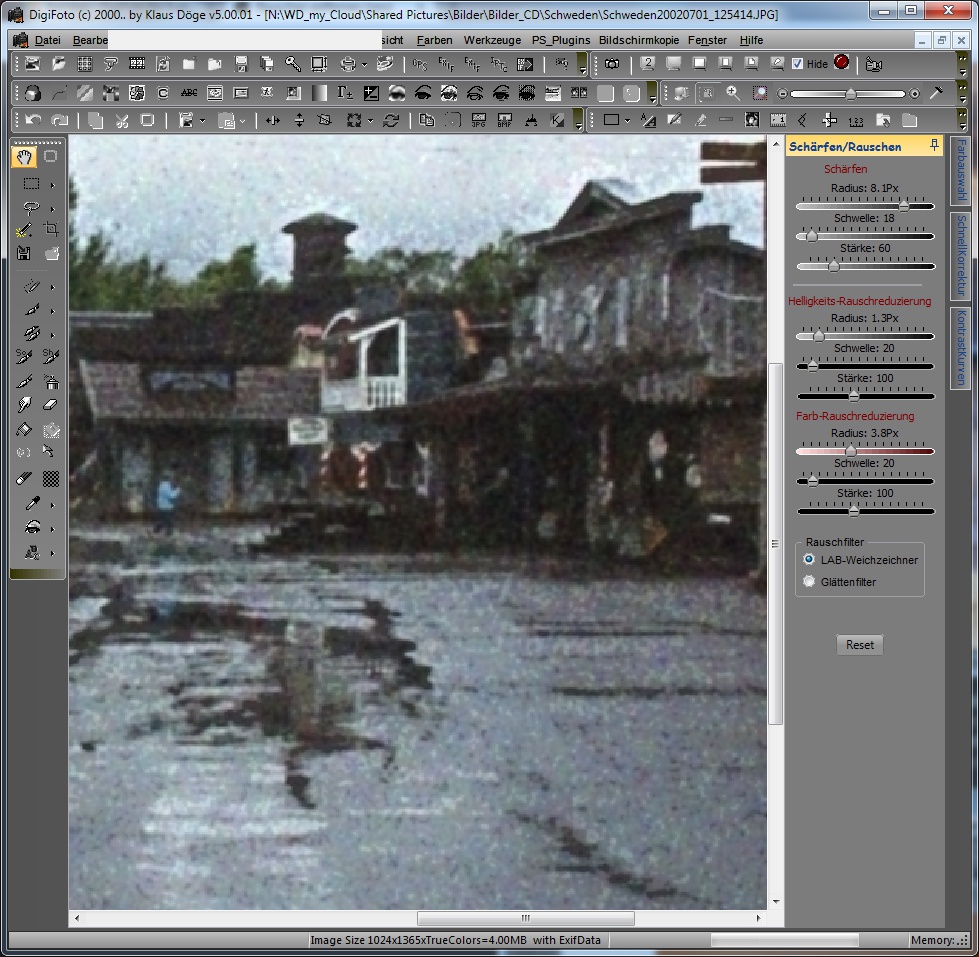
Task: Select the Hand pan tool
Action: 25,157
